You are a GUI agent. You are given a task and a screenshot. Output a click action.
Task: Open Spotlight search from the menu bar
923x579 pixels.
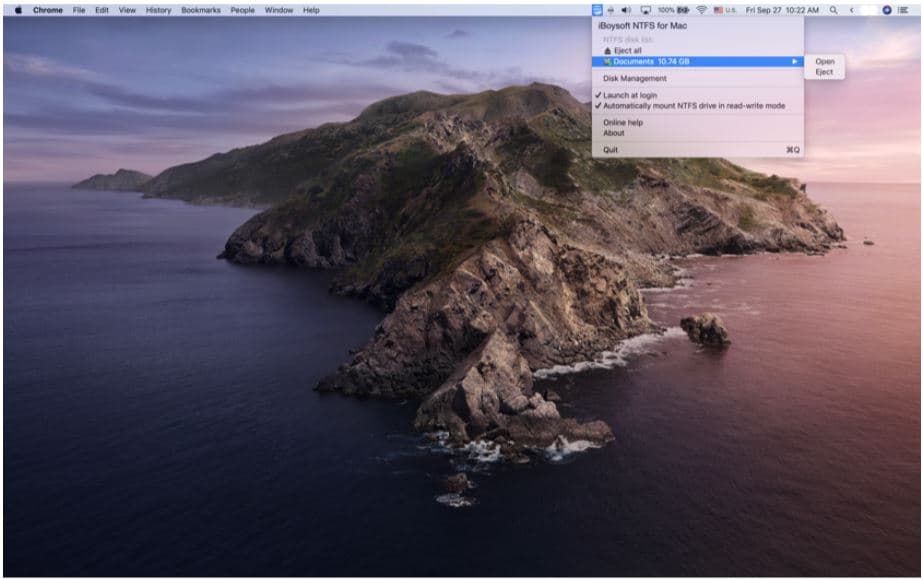coord(833,9)
